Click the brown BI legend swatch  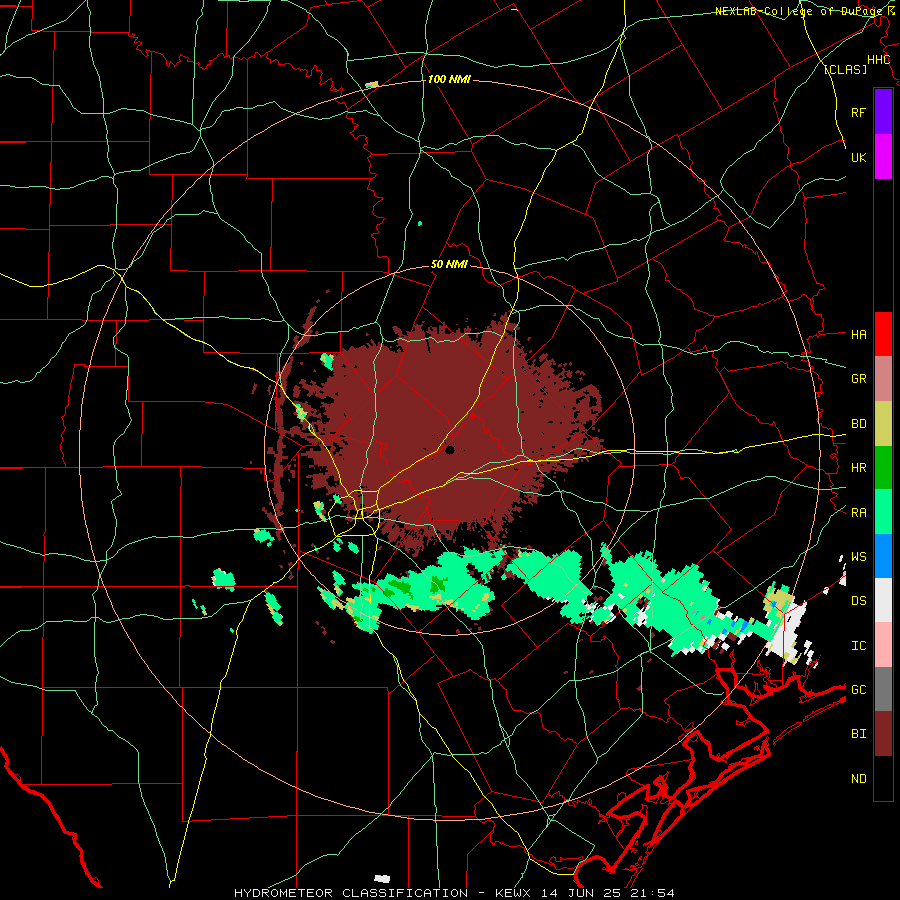pyautogui.click(x=883, y=734)
